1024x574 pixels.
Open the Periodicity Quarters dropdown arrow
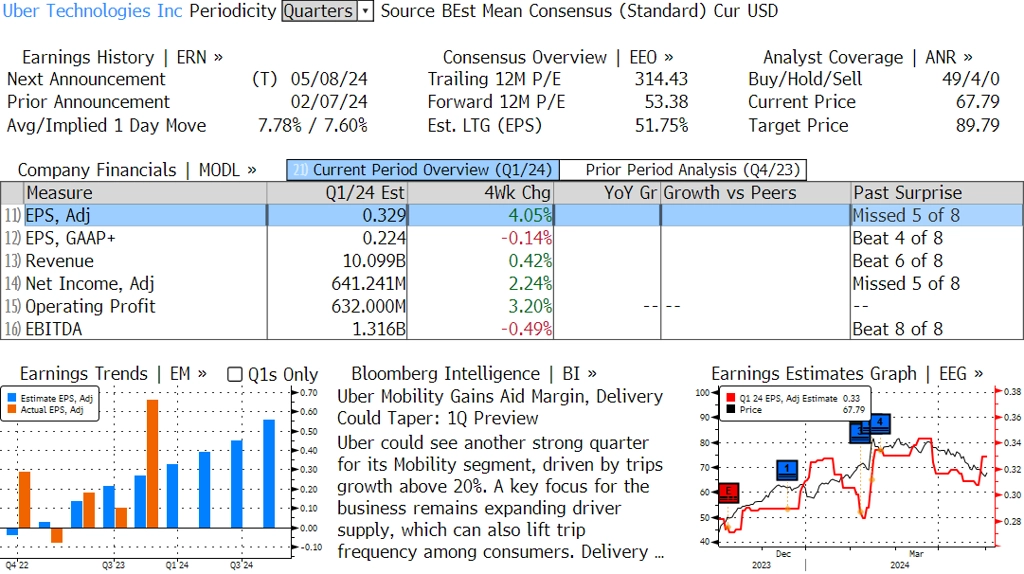point(366,11)
